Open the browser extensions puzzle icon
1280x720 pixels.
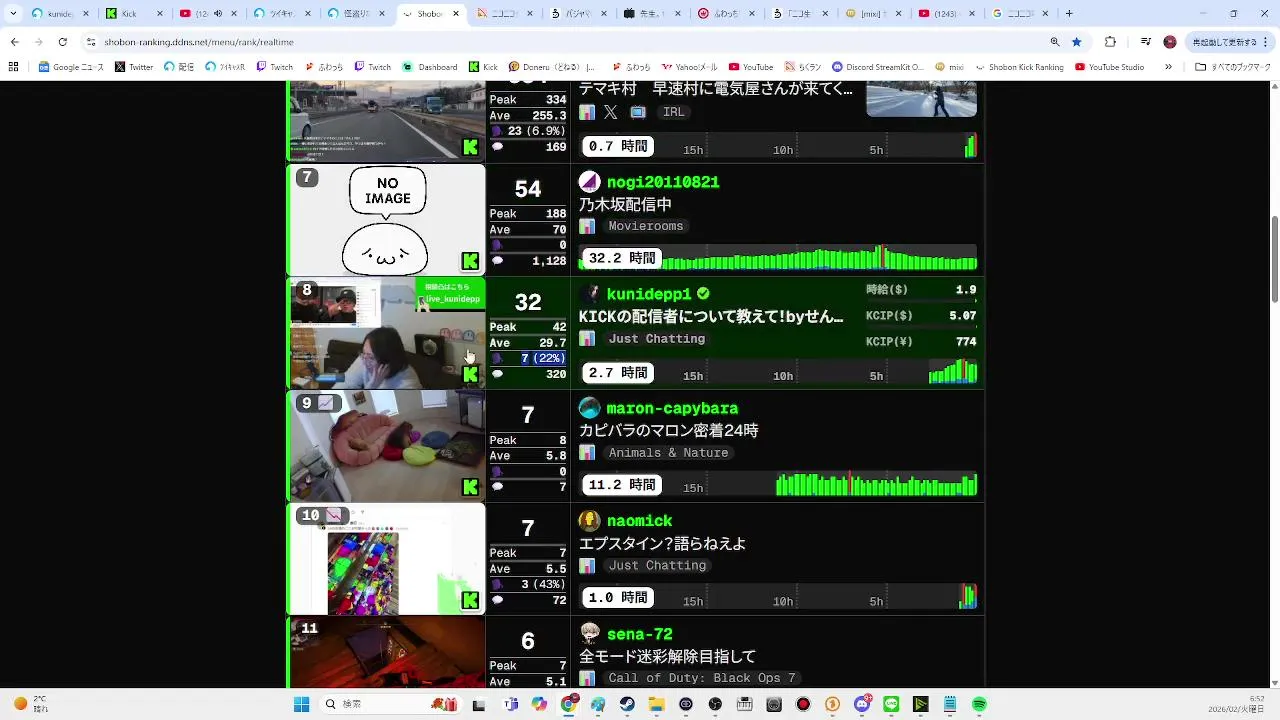(1110, 42)
